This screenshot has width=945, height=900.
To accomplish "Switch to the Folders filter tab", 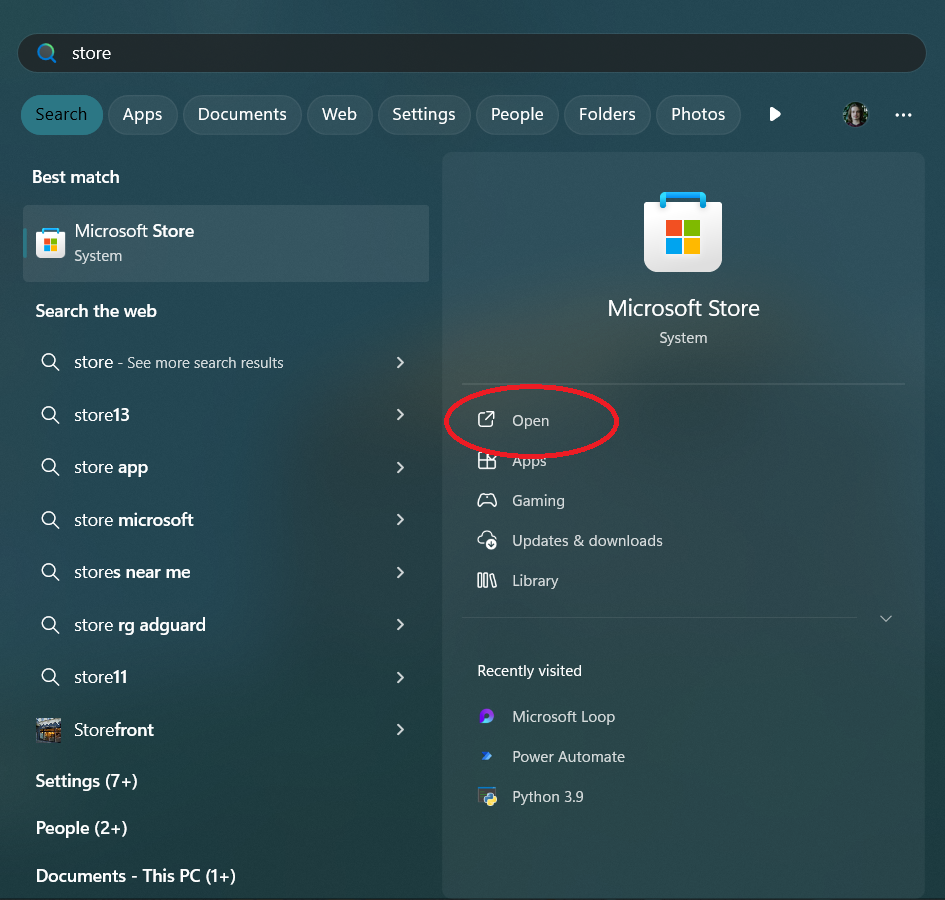I will click(607, 115).
